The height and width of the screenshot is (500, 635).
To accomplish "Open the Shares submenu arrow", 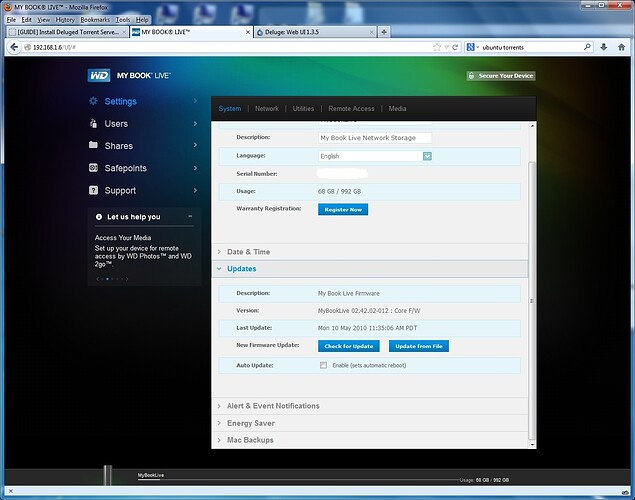I will coord(195,145).
